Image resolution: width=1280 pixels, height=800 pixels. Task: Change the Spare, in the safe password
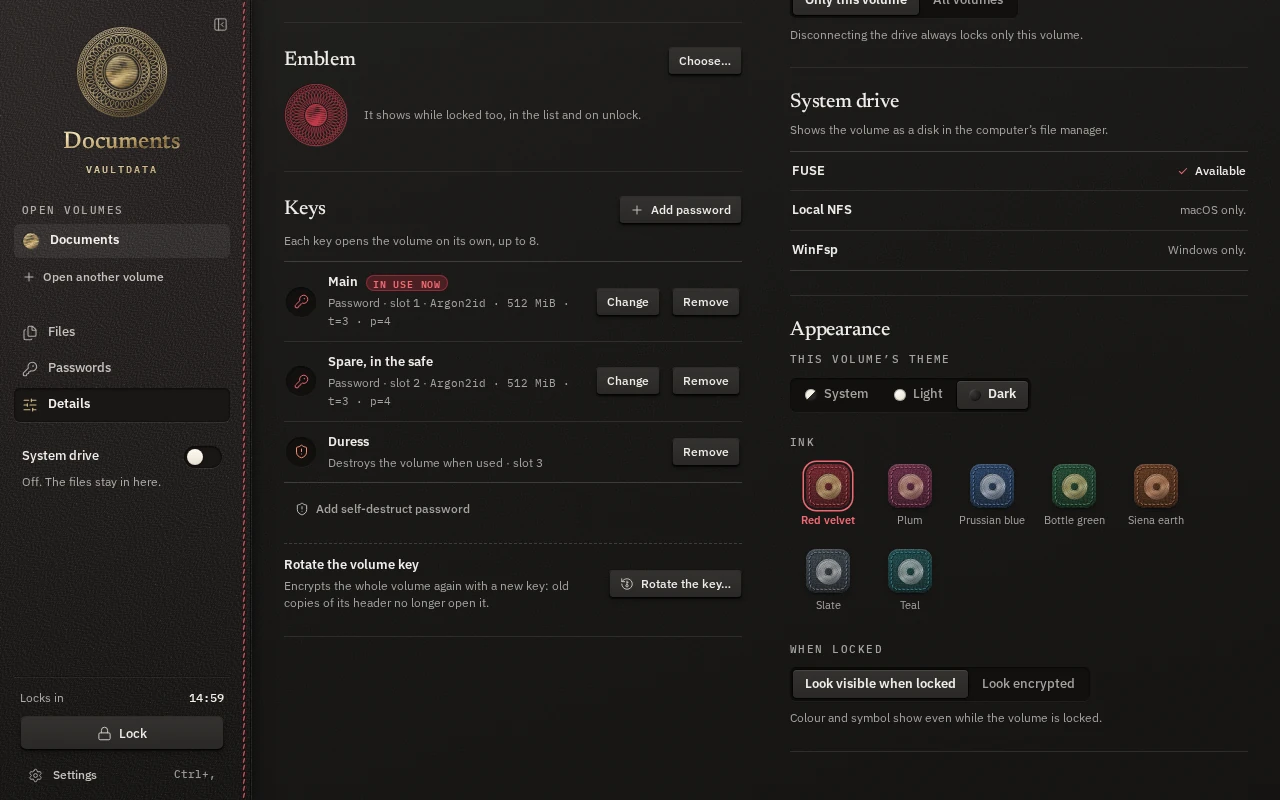click(x=628, y=381)
